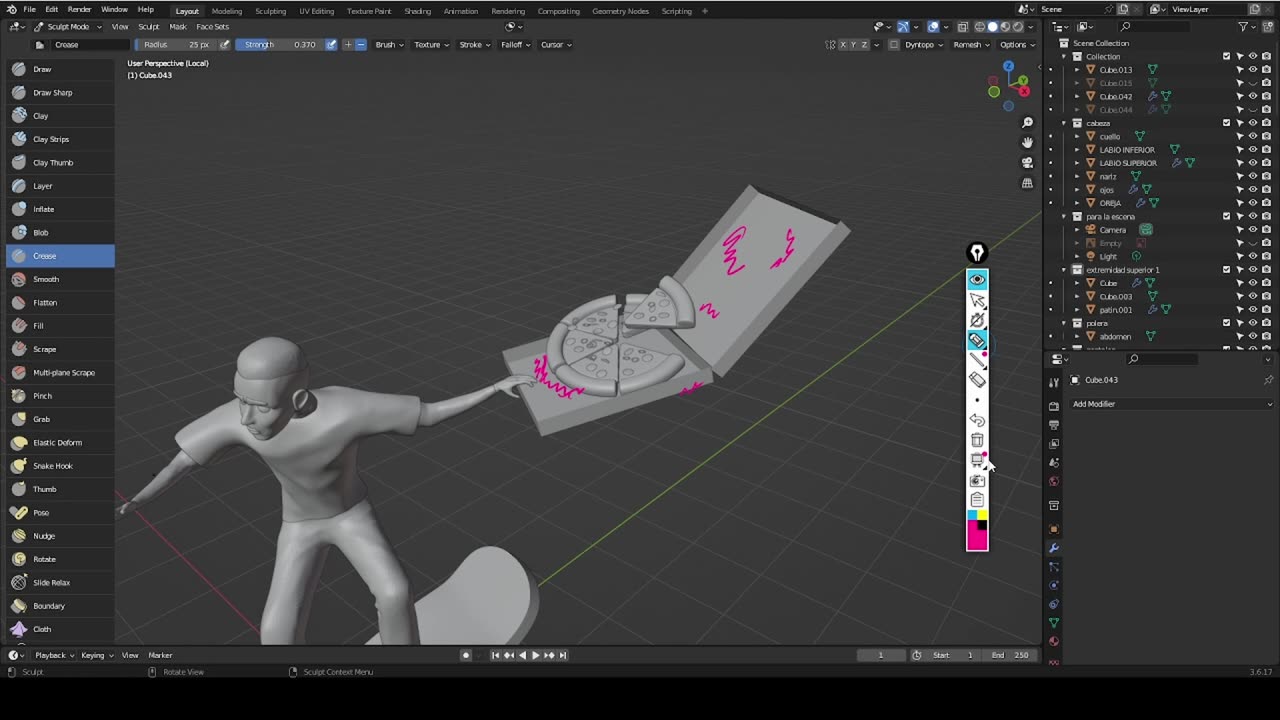Activate the Smooth brush
This screenshot has height=720, width=1280.
point(60,279)
